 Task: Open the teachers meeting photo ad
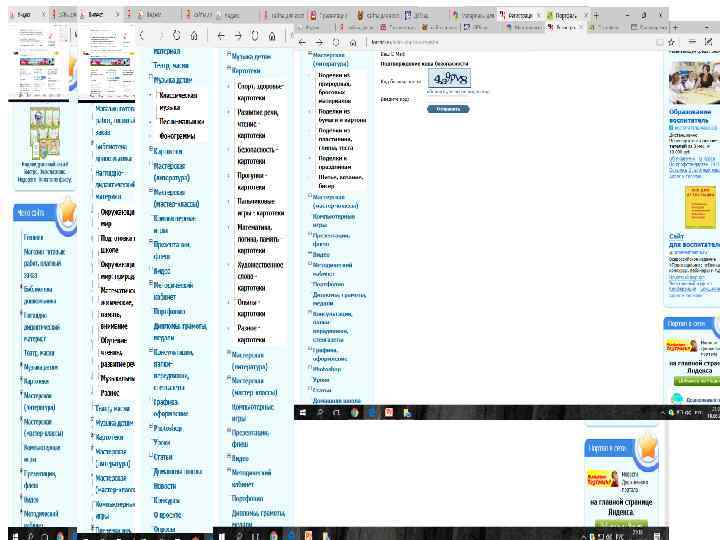pyautogui.click(x=694, y=83)
